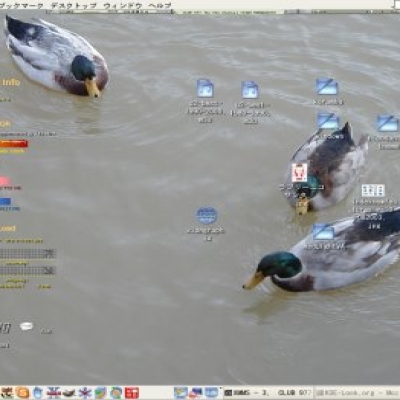Image resolution: width=400 pixels, height=400 pixels.
Task: Click the red-and-blue icon left of the taskbar
Action: coord(196,393)
